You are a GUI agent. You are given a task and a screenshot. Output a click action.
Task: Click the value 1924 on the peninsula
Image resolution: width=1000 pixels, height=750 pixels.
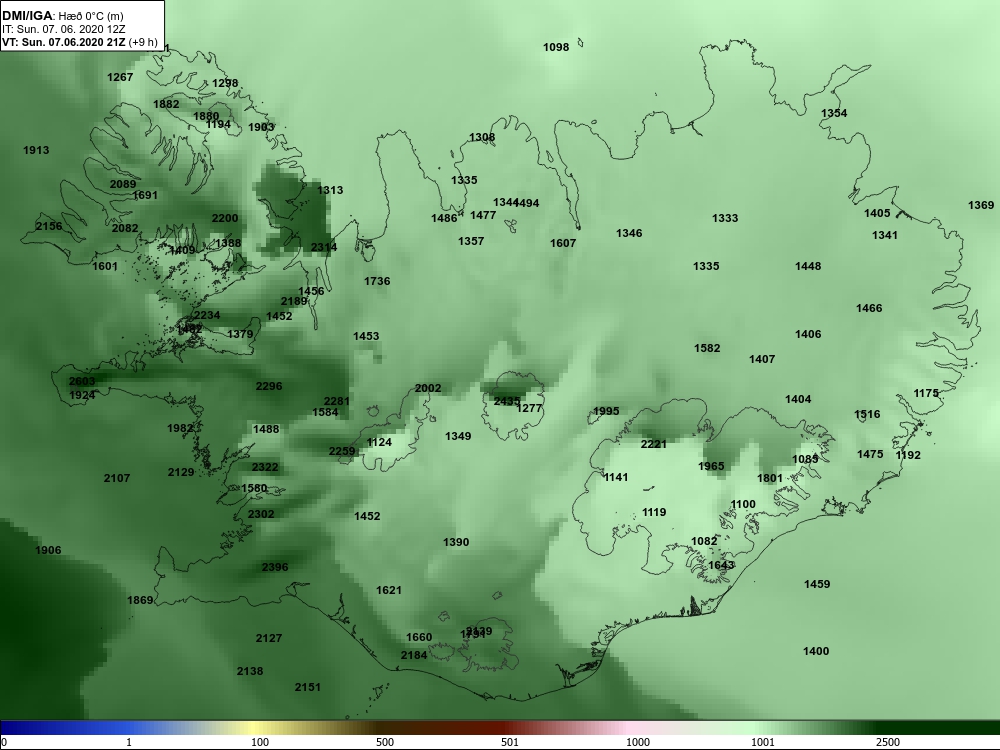pyautogui.click(x=82, y=395)
